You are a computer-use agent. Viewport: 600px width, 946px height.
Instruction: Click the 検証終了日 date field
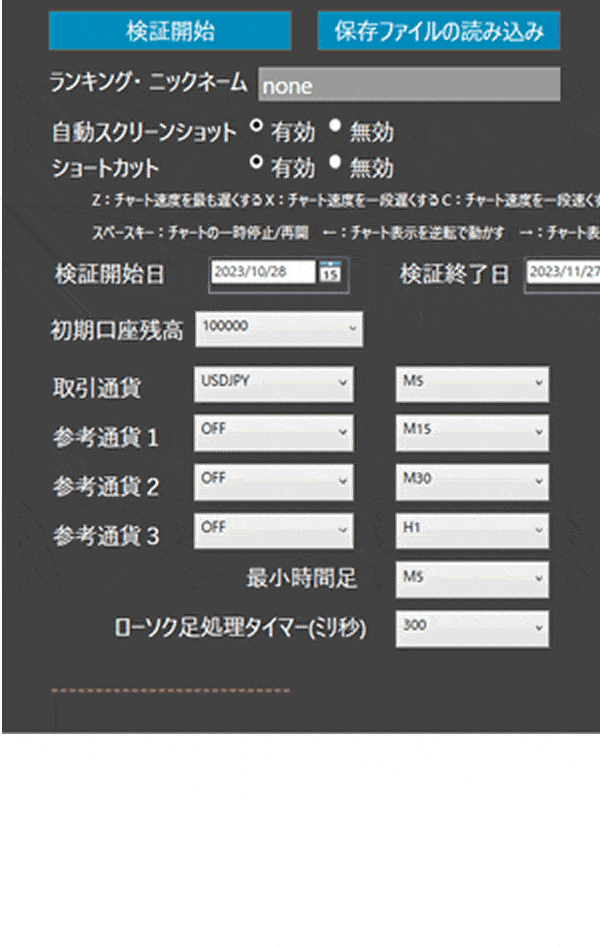point(562,273)
